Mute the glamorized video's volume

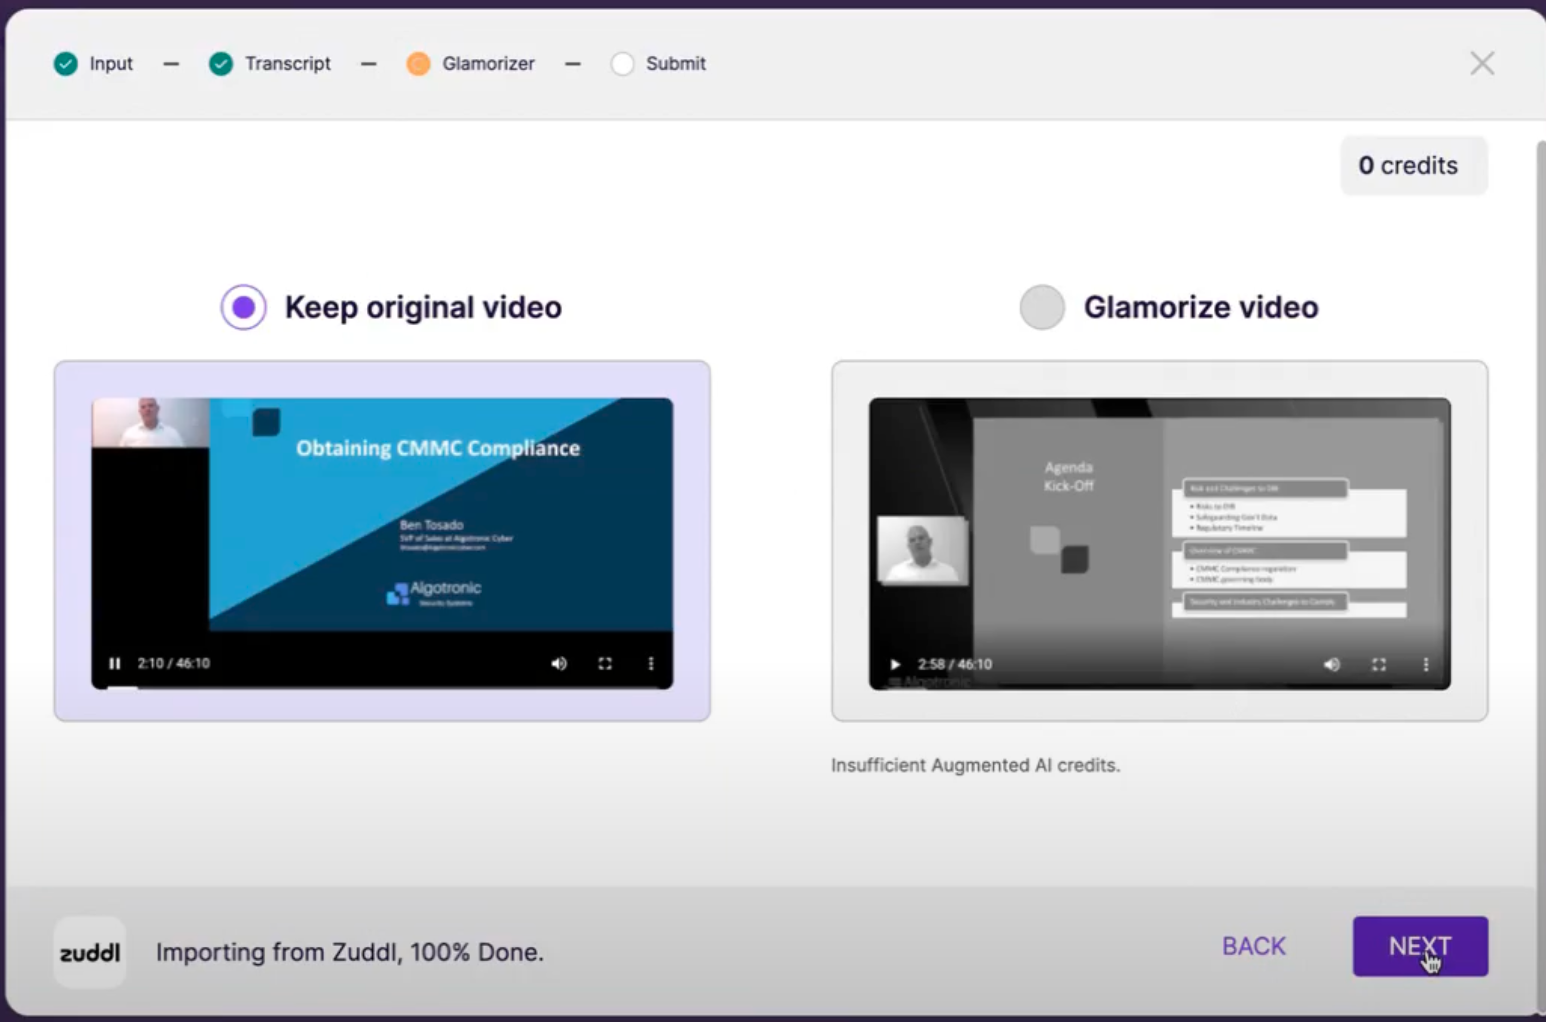point(1332,664)
